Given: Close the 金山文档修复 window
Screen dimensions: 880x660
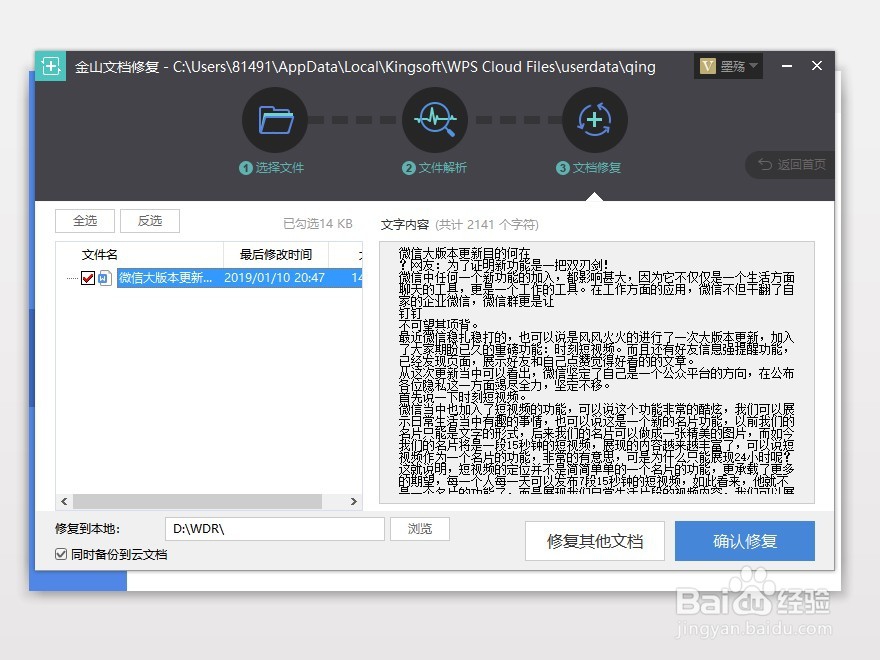Looking at the screenshot, I should [x=817, y=66].
